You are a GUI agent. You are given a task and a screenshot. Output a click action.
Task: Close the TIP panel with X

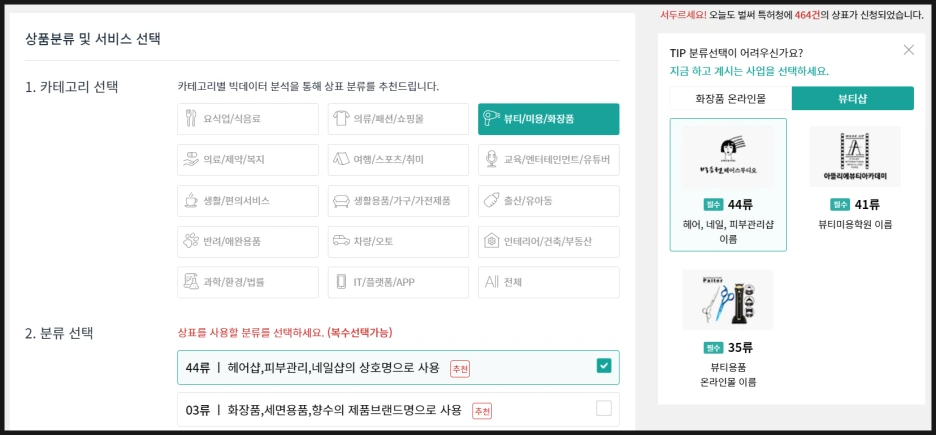[909, 50]
